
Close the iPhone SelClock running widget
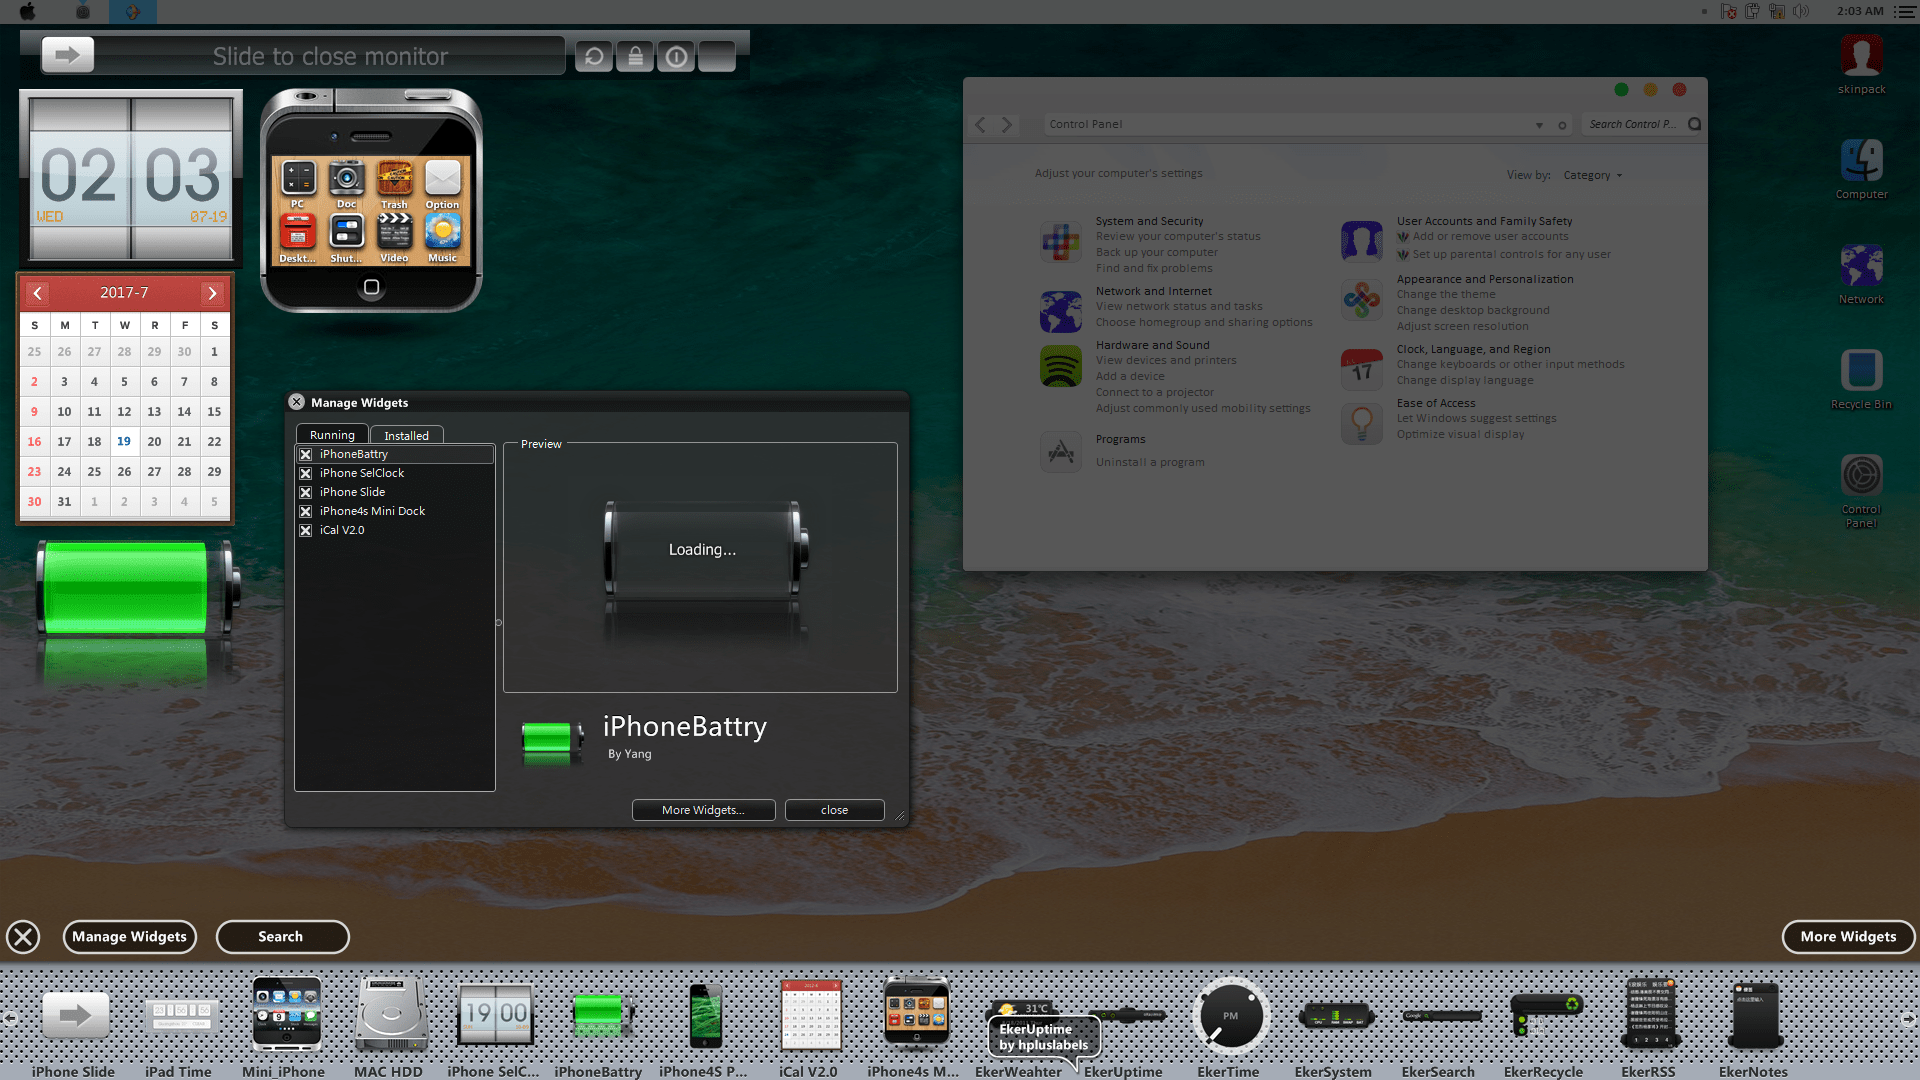306,474
